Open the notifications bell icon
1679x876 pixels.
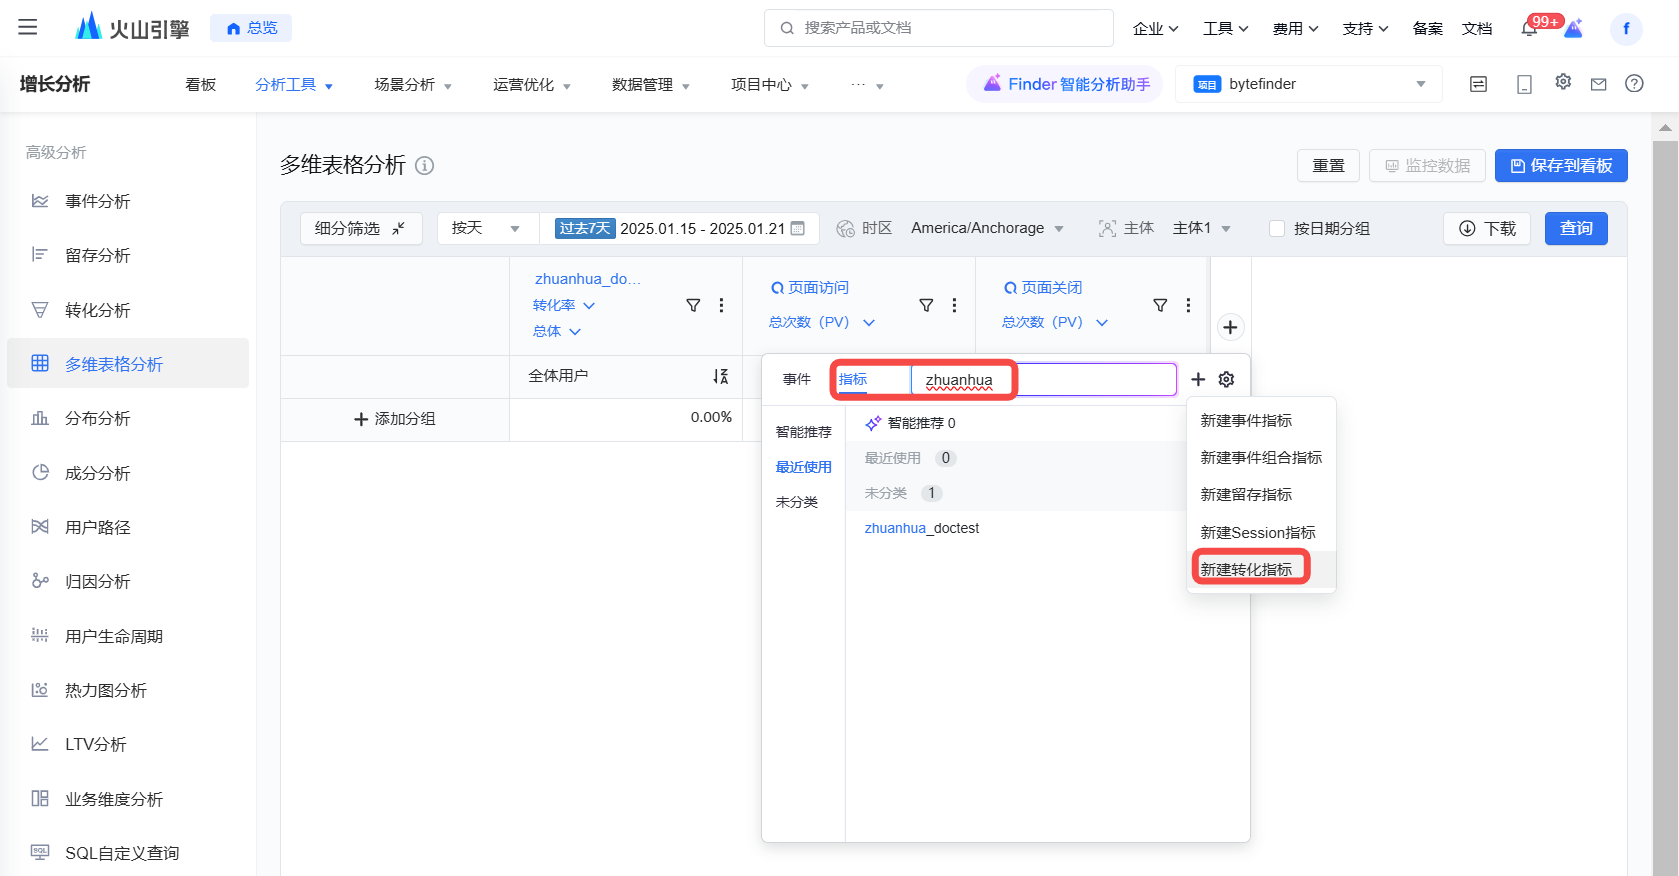(x=1529, y=28)
